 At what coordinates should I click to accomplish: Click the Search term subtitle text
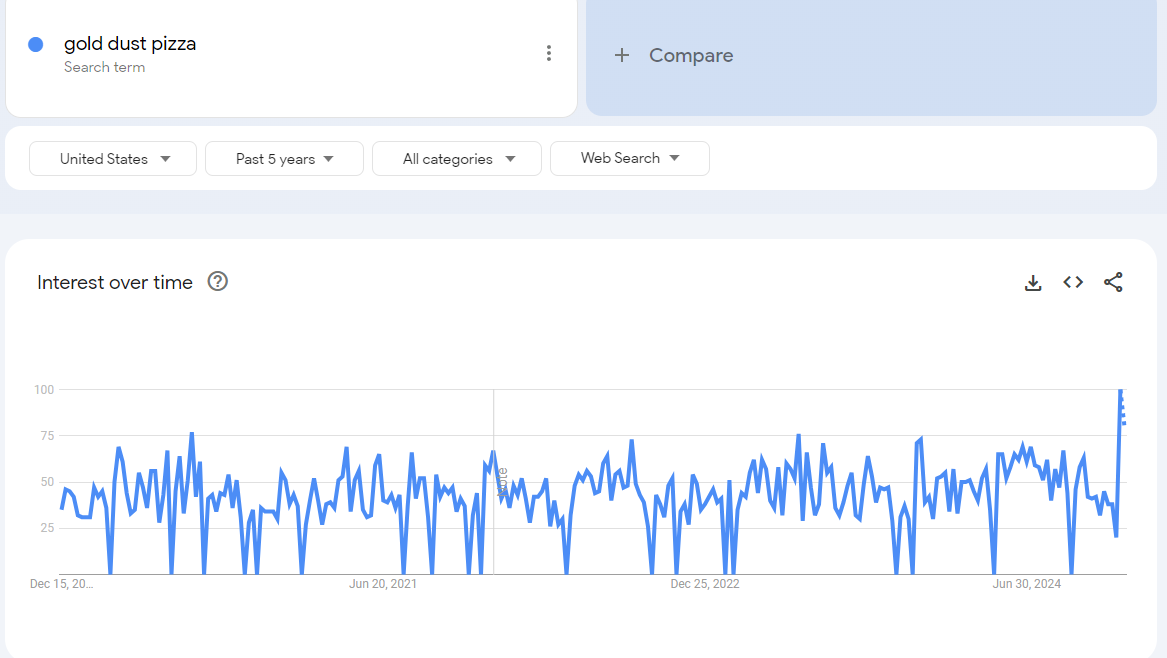104,68
